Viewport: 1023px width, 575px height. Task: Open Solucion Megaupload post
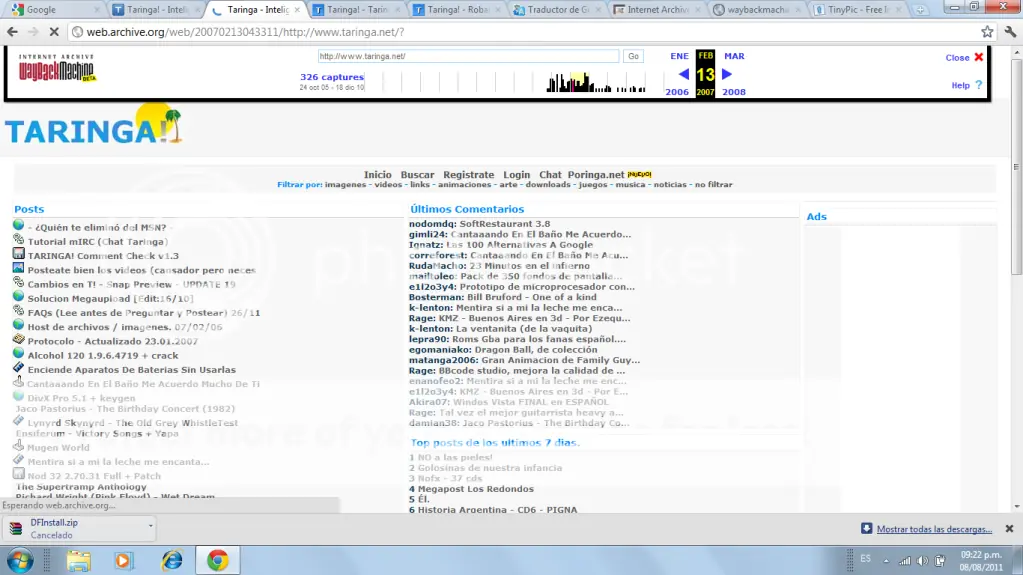pyautogui.click(x=111, y=298)
